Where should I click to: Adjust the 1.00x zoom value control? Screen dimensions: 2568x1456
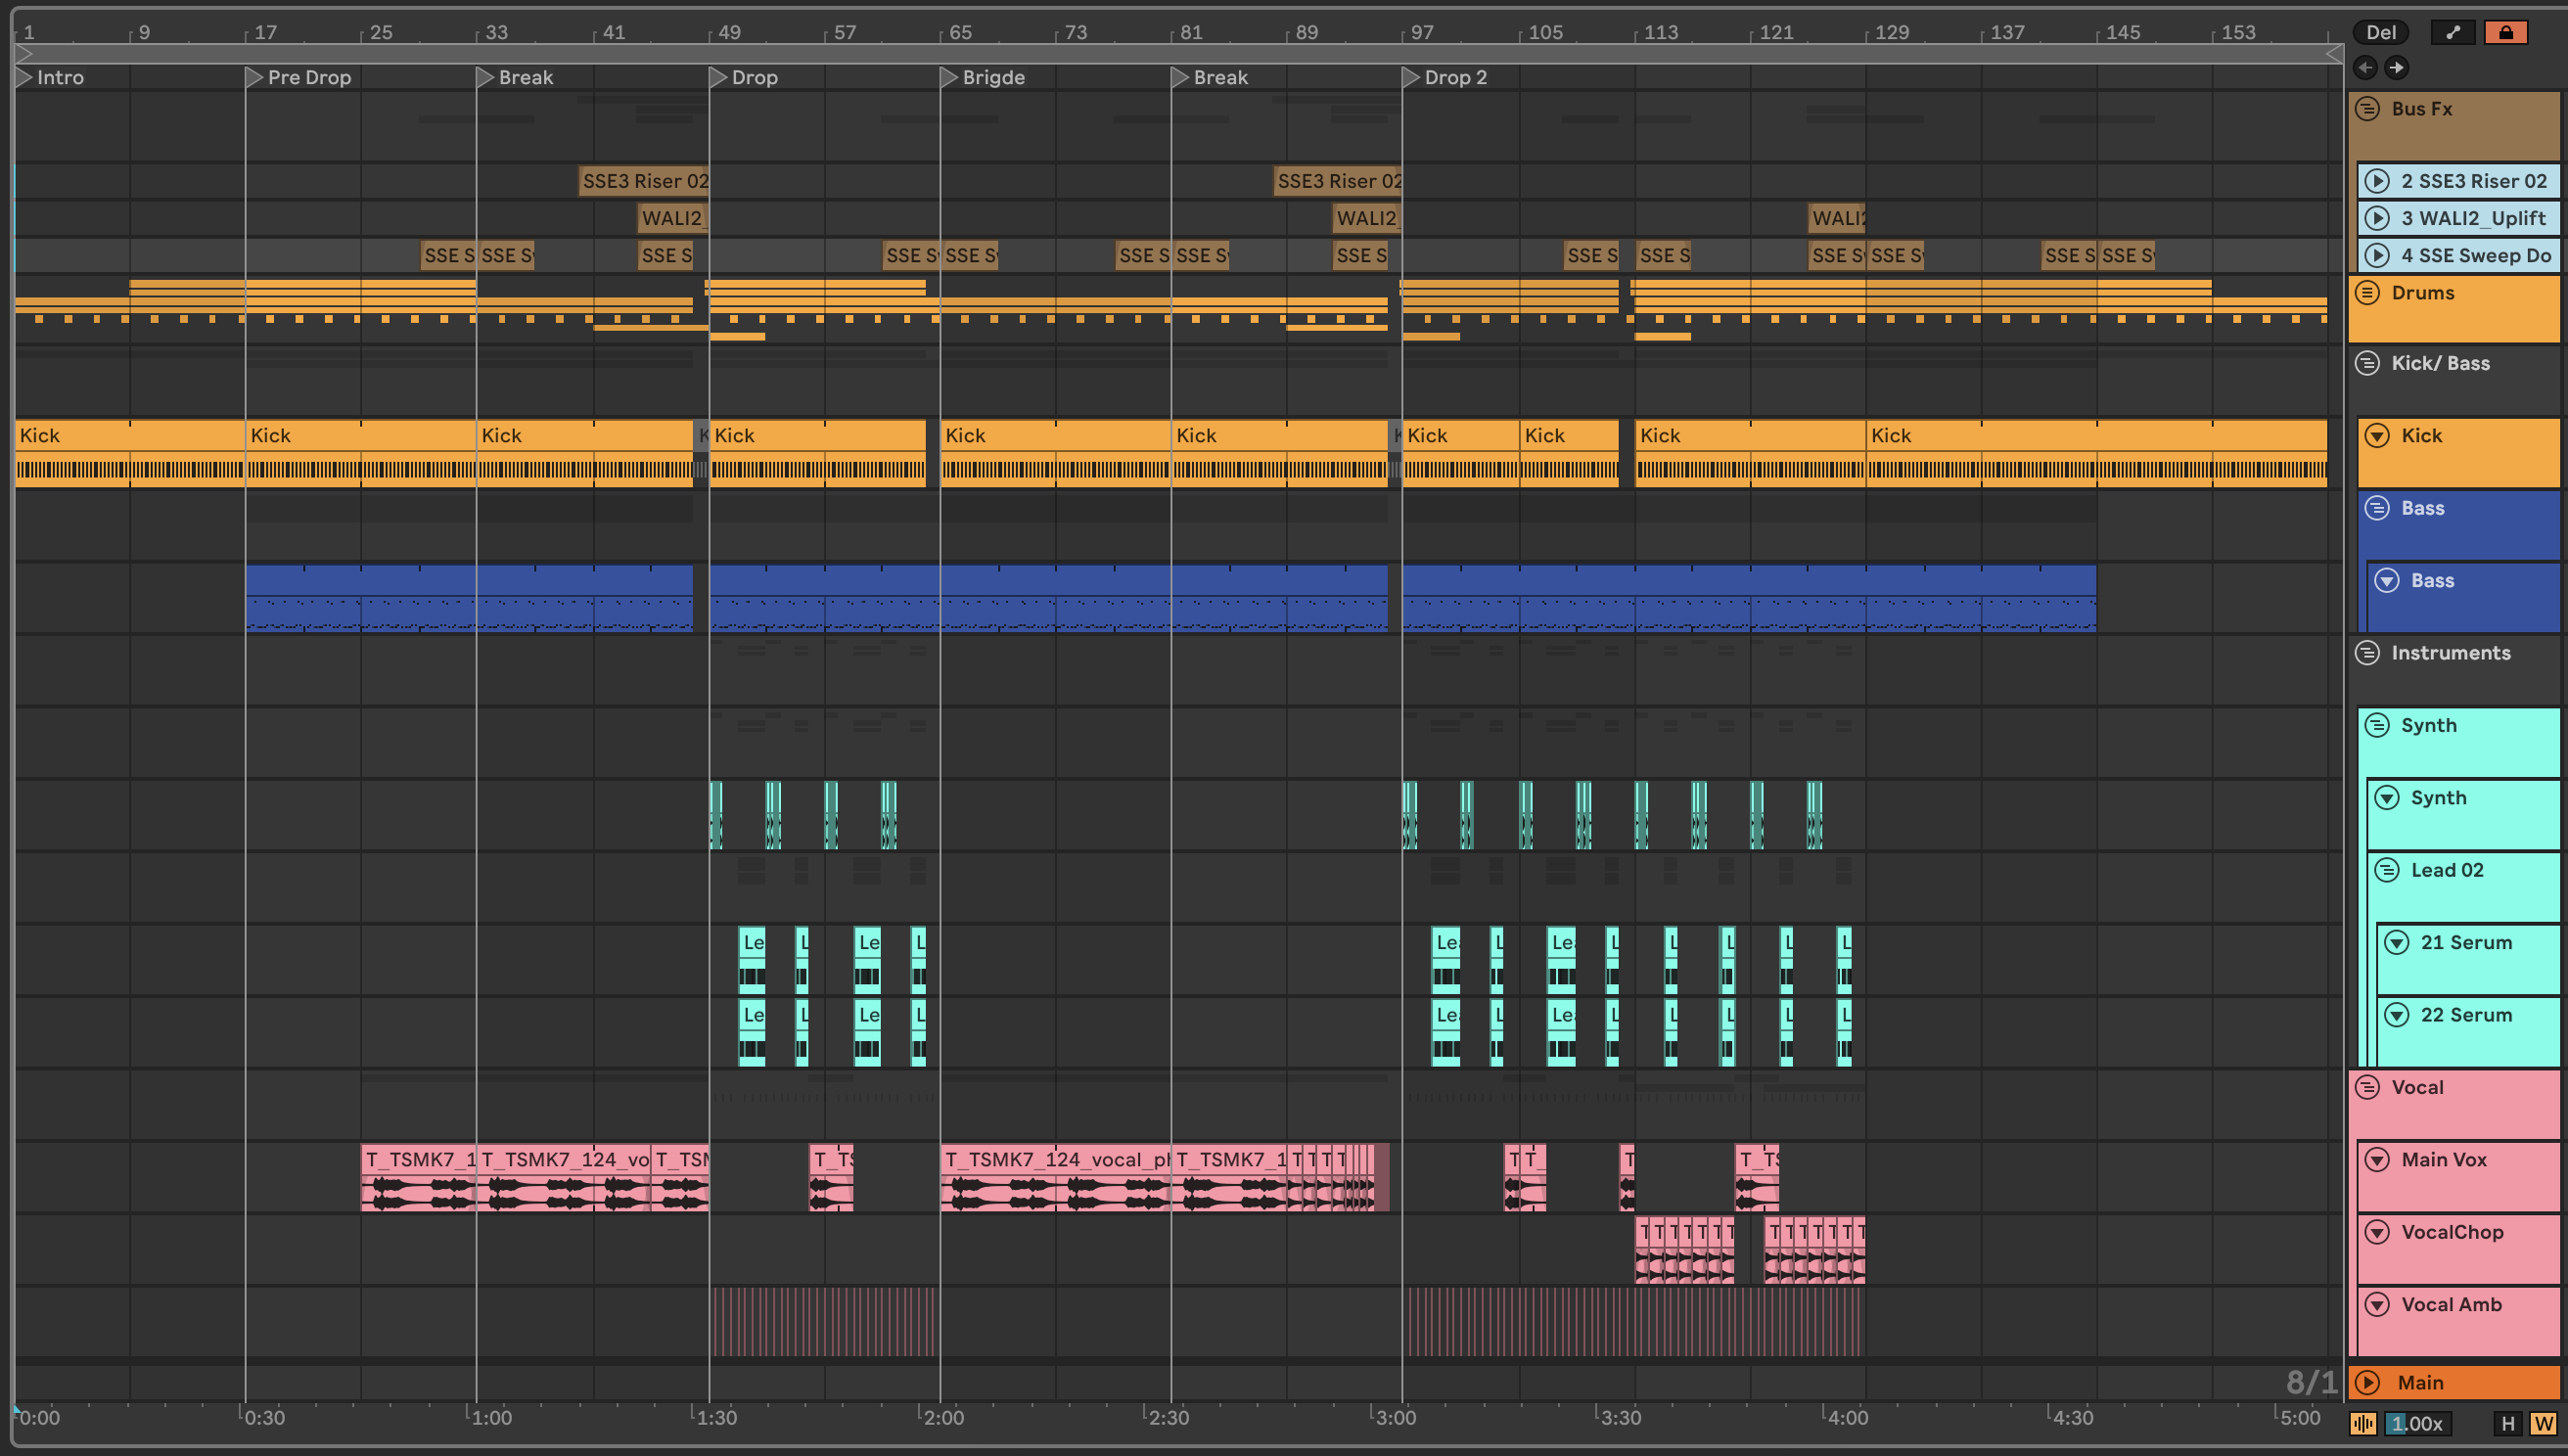(2416, 1423)
